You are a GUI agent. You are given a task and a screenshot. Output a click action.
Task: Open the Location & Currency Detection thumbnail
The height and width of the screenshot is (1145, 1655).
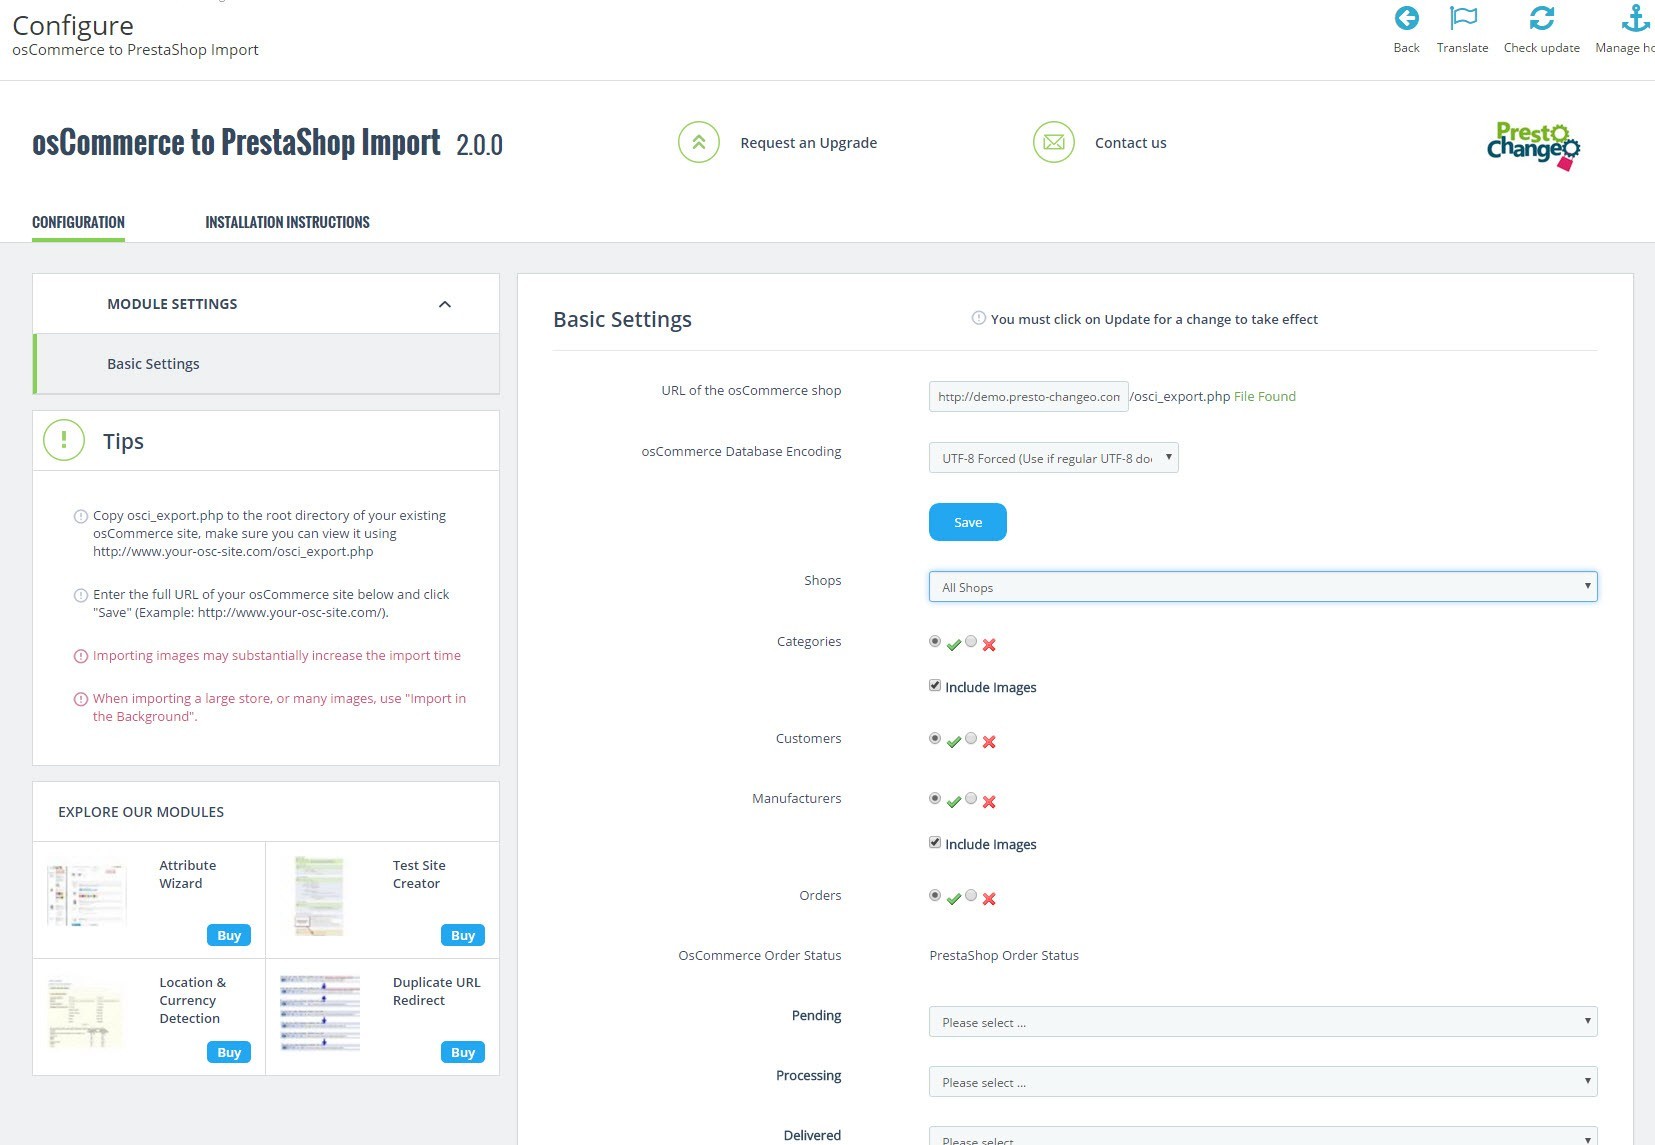85,1014
